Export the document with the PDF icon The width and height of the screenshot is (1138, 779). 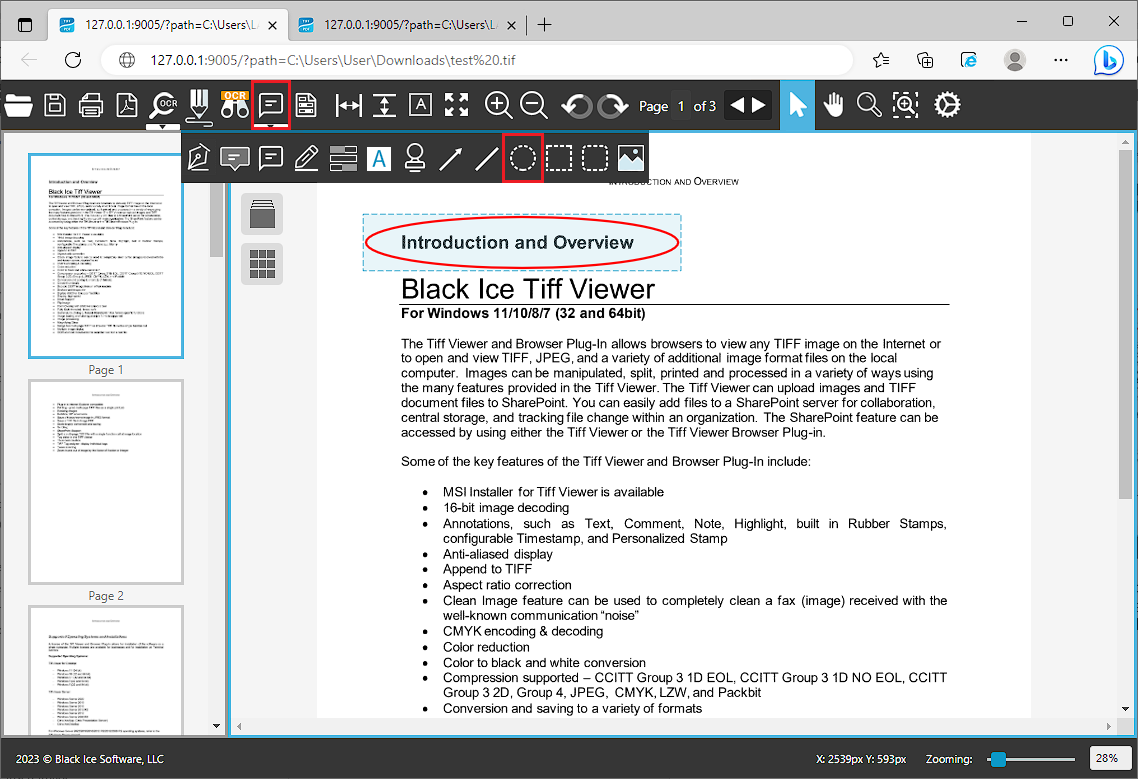[x=127, y=106]
